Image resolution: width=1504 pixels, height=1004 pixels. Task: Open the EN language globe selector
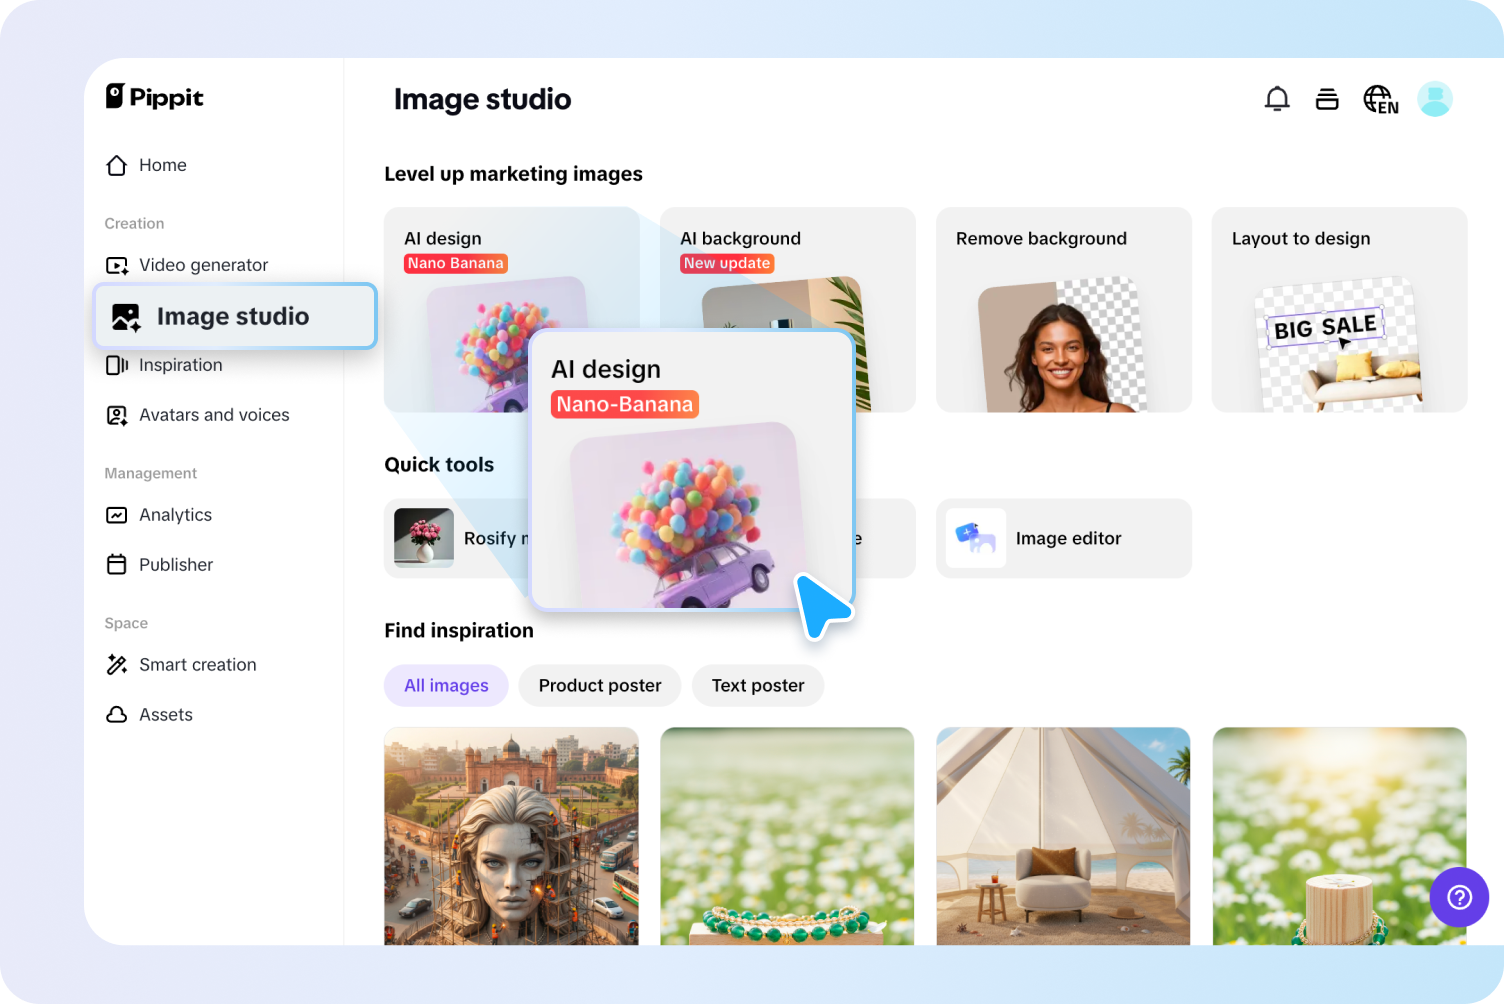(1380, 99)
